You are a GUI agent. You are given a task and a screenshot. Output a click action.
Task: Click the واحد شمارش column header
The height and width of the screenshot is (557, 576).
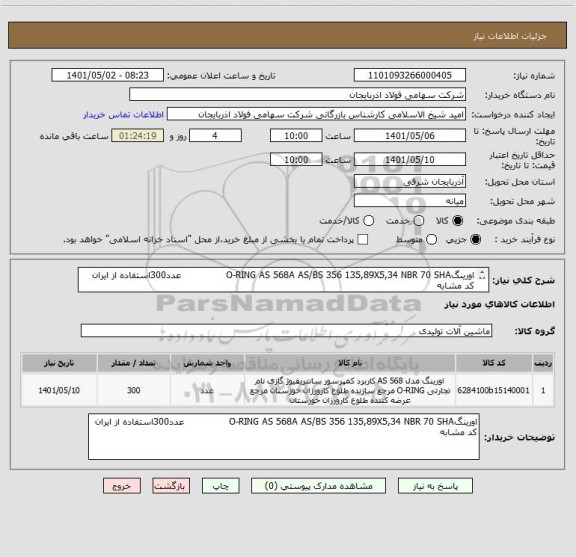pyautogui.click(x=207, y=363)
